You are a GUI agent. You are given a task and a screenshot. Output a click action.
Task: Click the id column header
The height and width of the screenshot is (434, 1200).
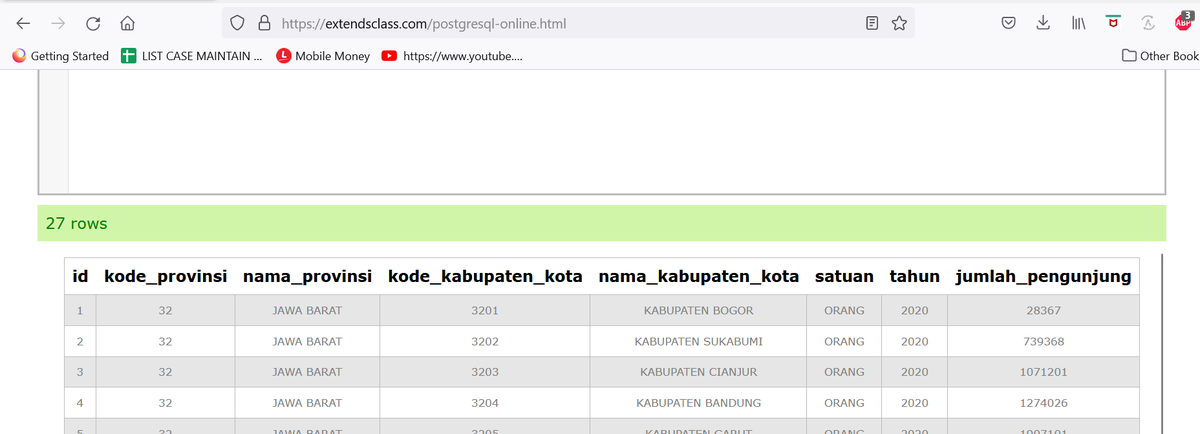(x=80, y=275)
